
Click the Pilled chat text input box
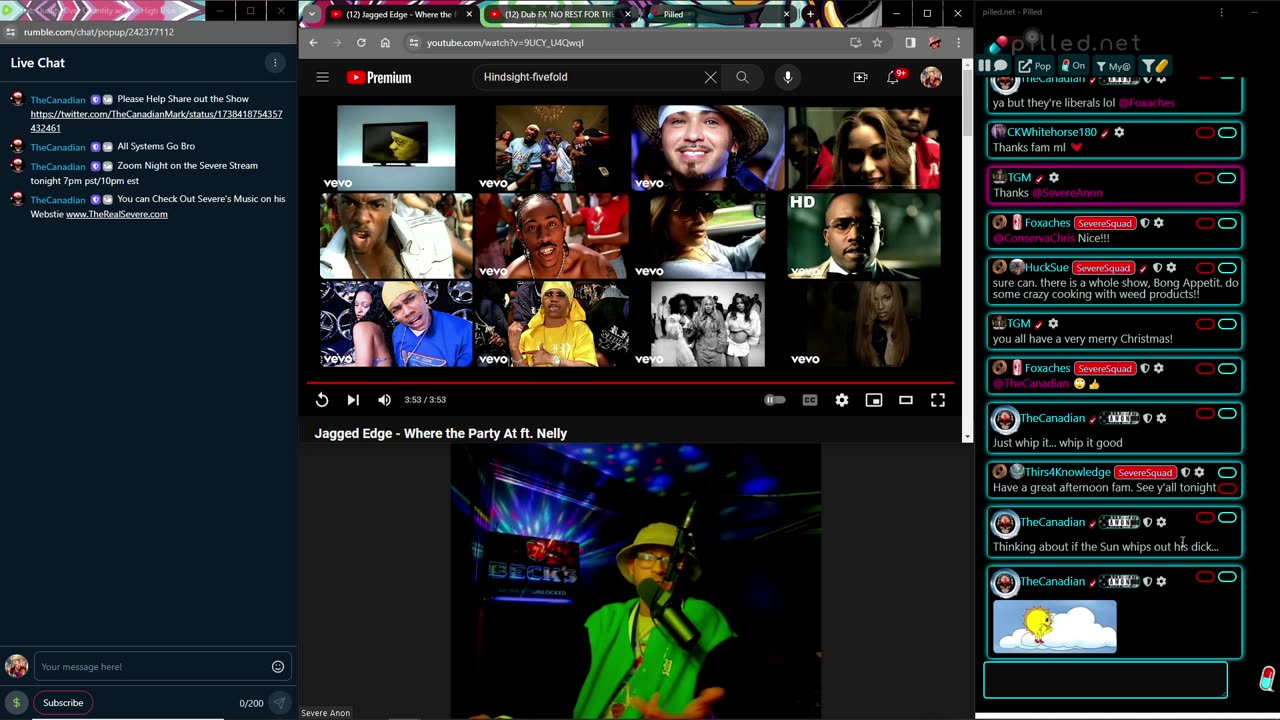tap(1105, 680)
